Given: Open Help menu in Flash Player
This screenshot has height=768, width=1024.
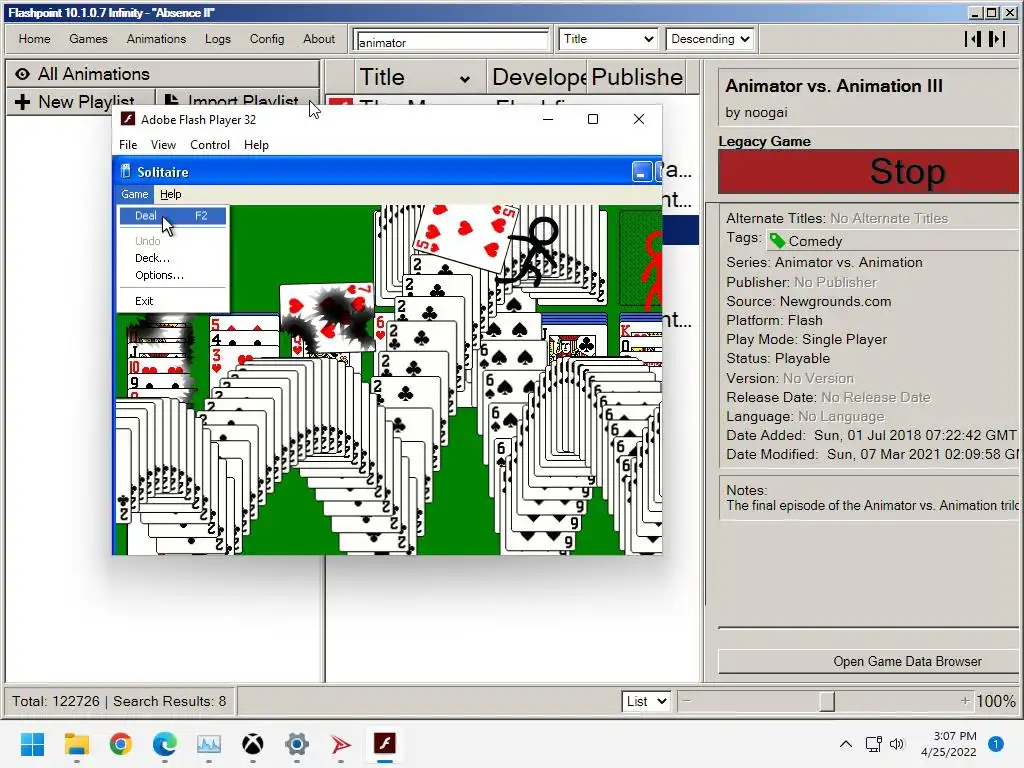Looking at the screenshot, I should tap(256, 145).
